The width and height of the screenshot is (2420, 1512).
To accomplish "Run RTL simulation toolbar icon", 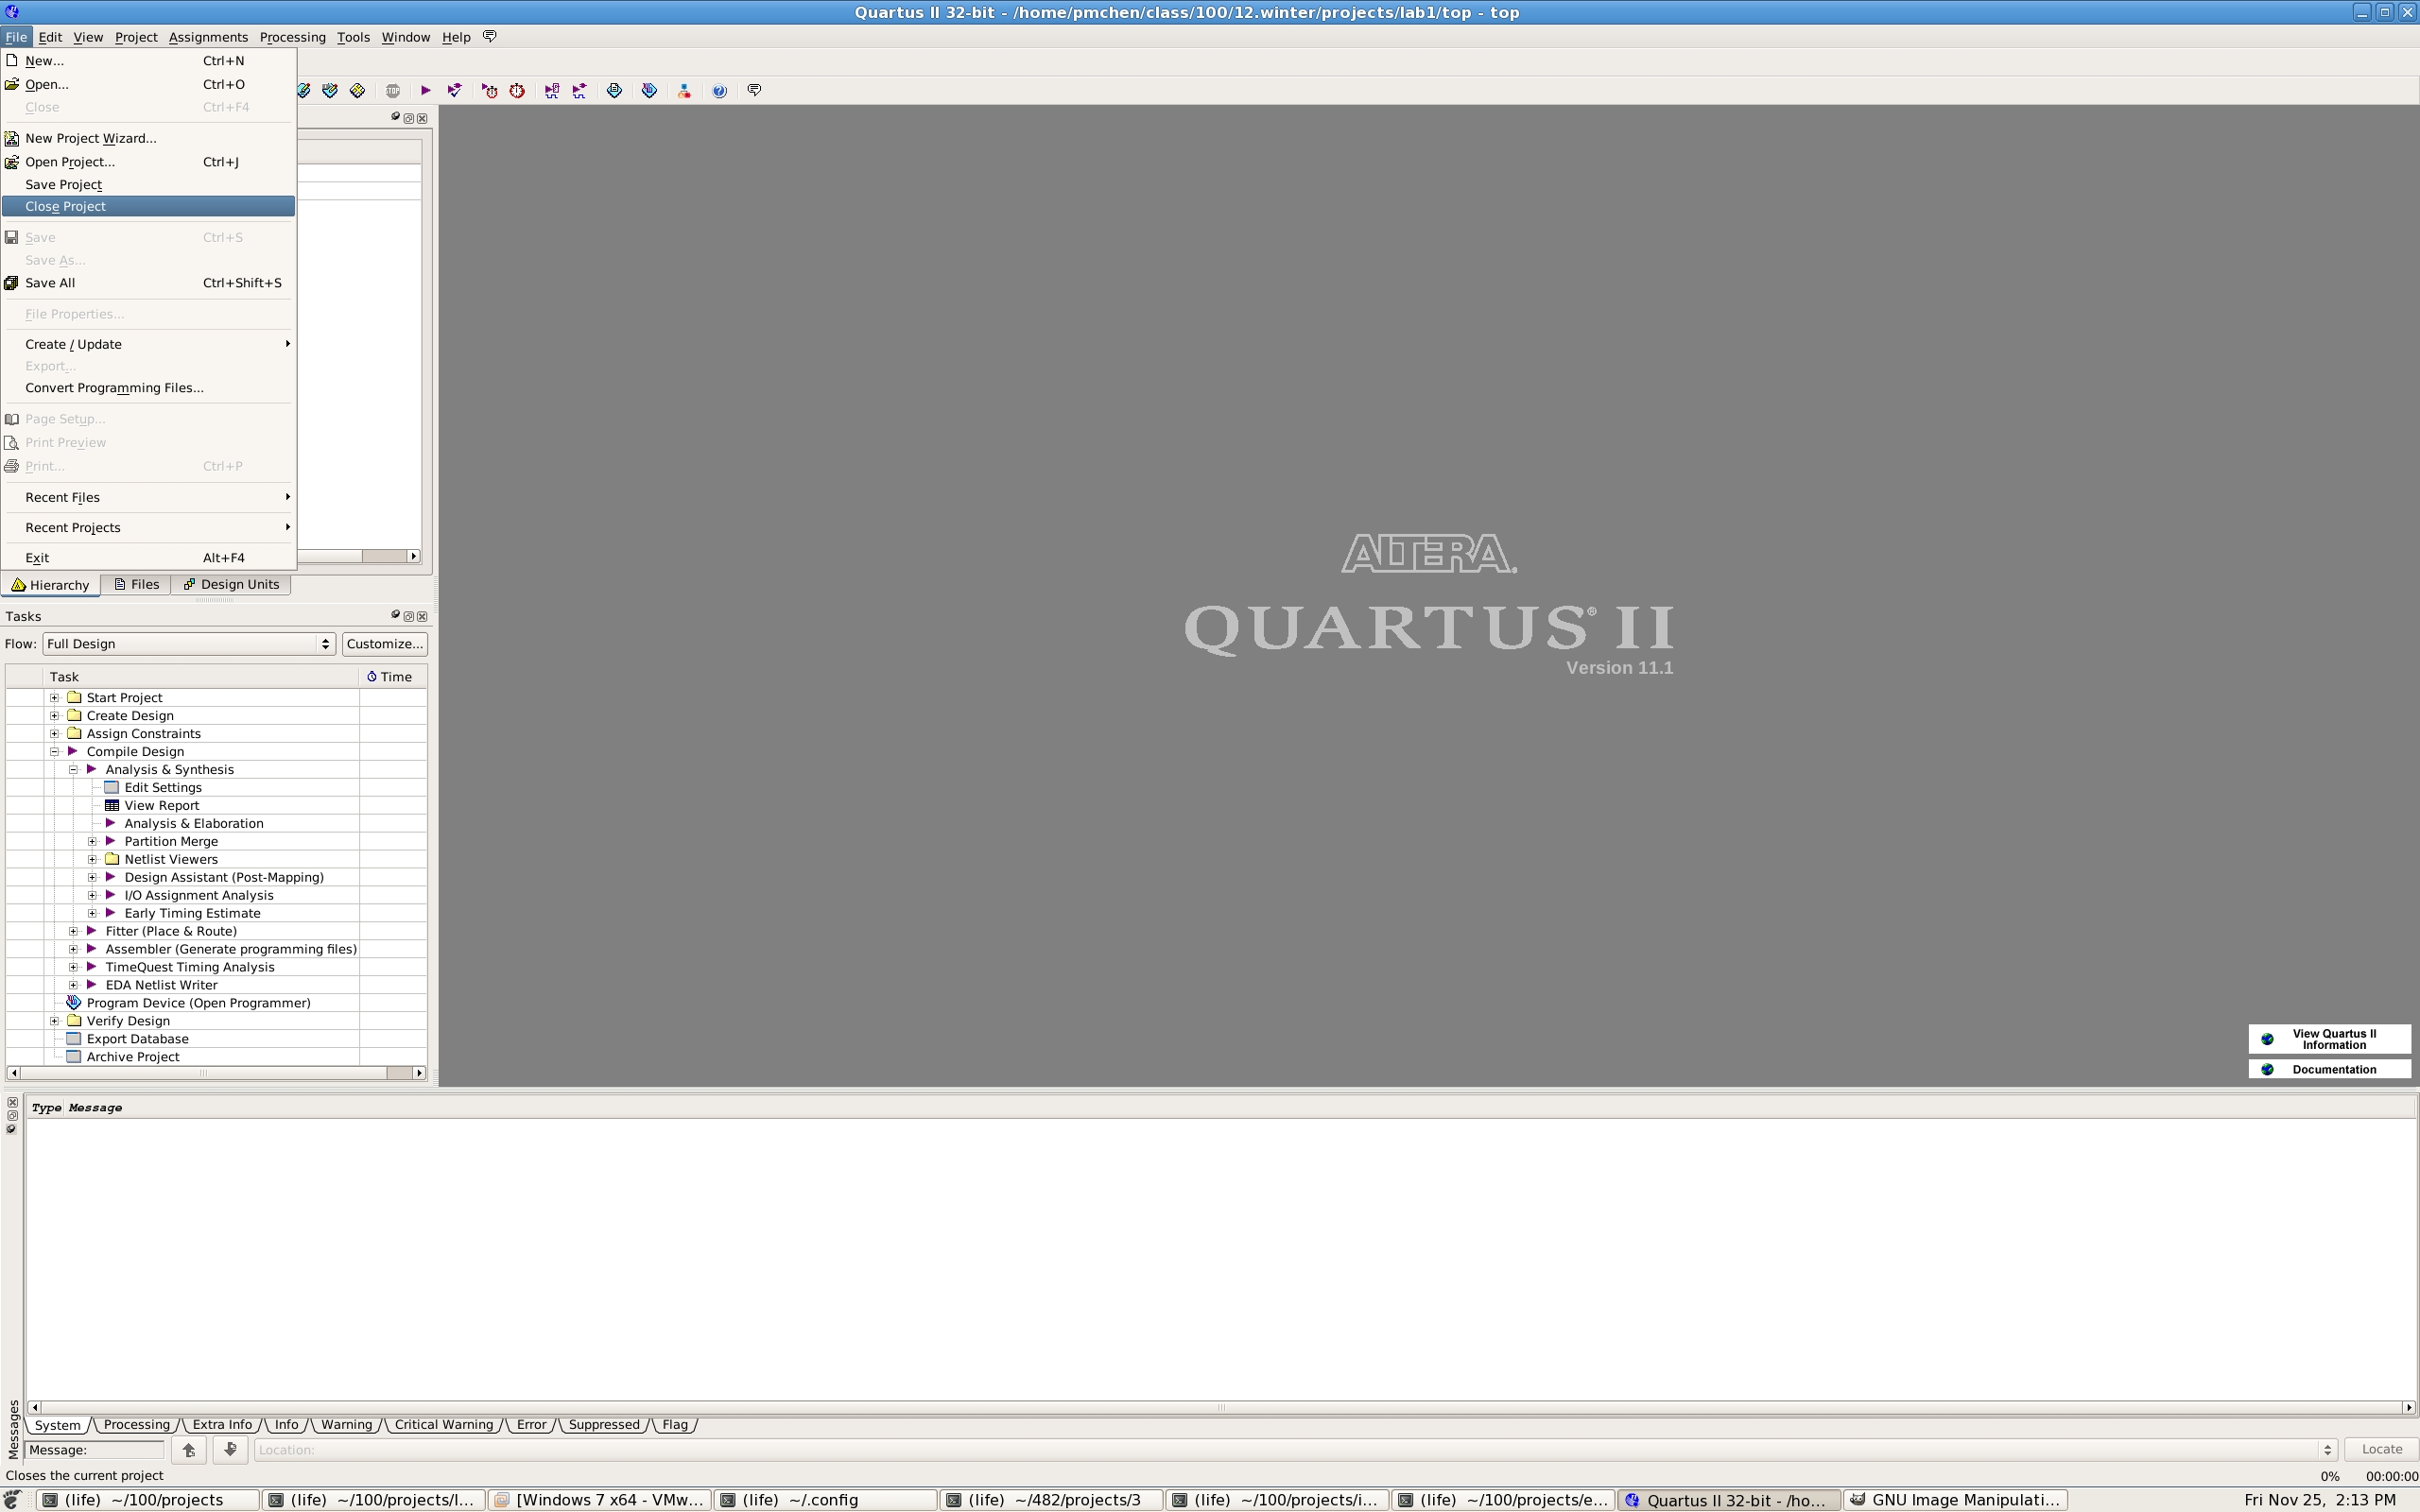I will coord(552,90).
